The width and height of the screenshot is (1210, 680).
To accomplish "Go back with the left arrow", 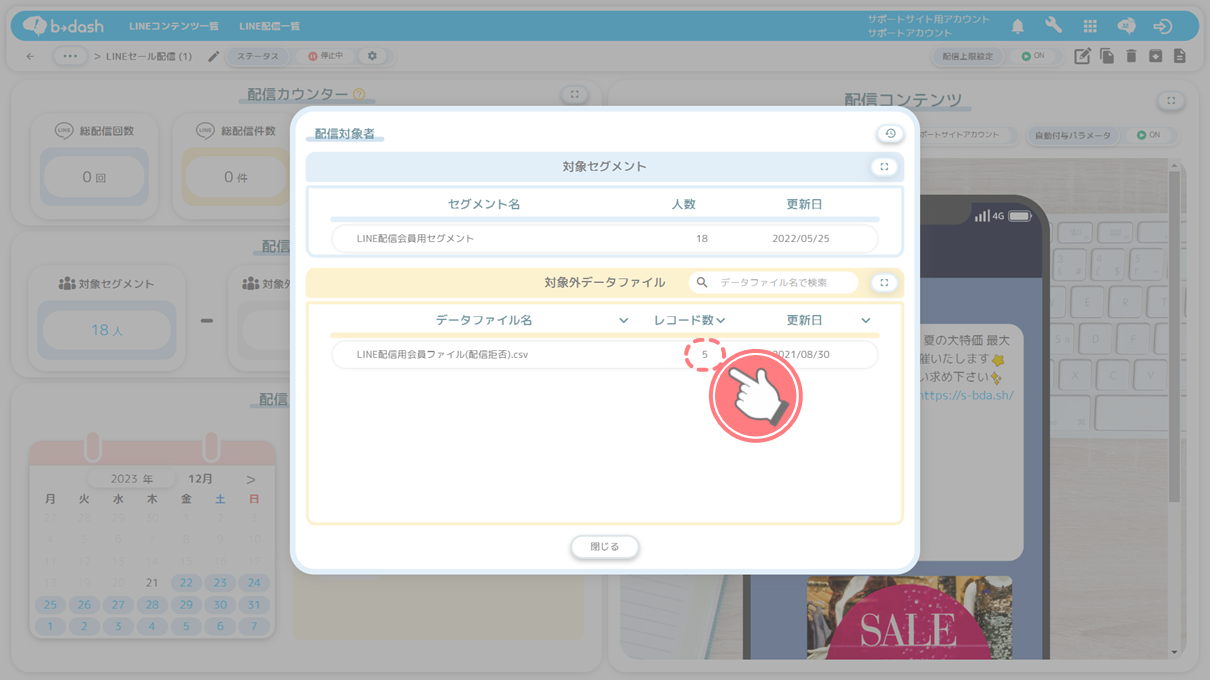I will click(x=30, y=56).
